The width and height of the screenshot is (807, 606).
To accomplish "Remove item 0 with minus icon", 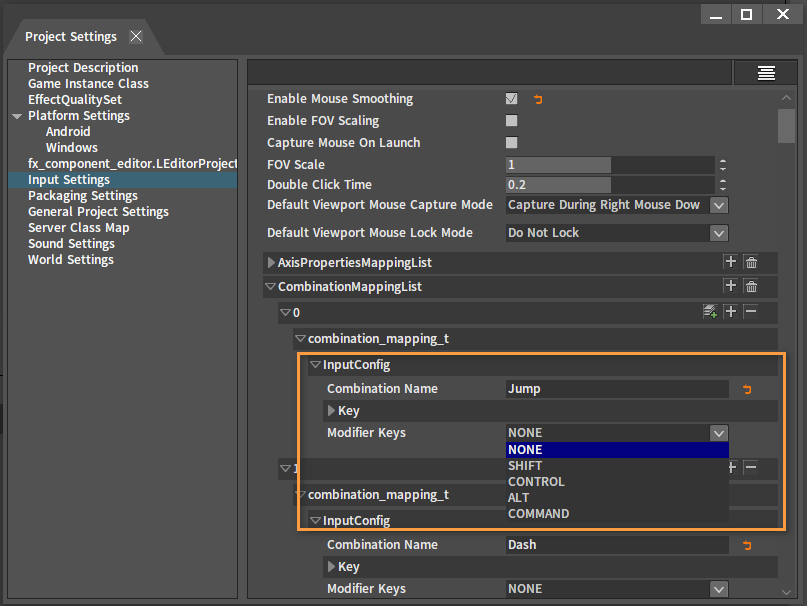I will (x=751, y=311).
